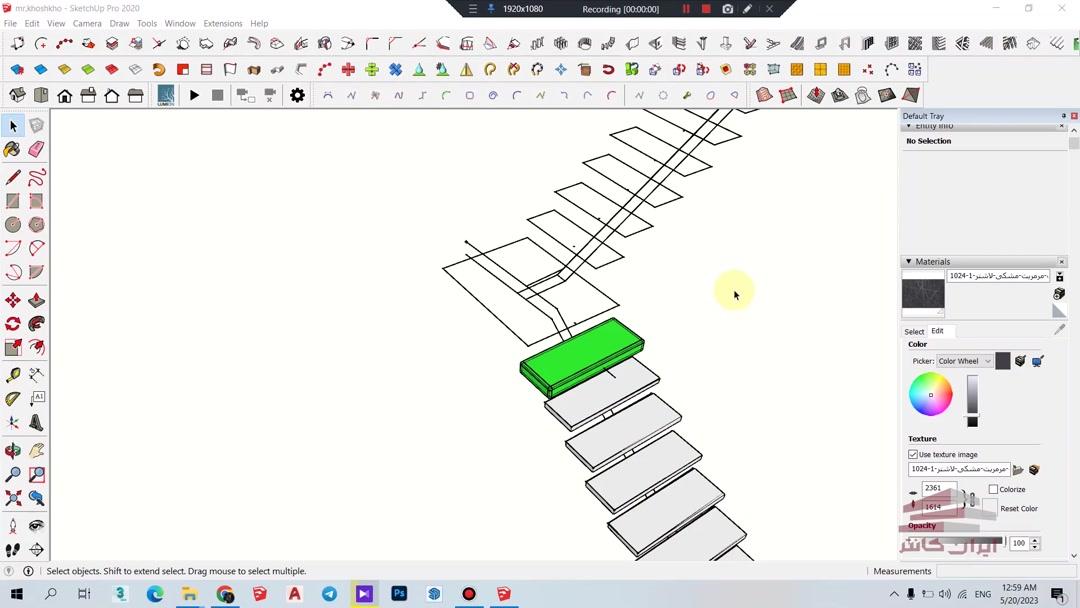Screen dimensions: 1080x608
Task: Select the Orbit camera tool
Action: (x=12, y=451)
